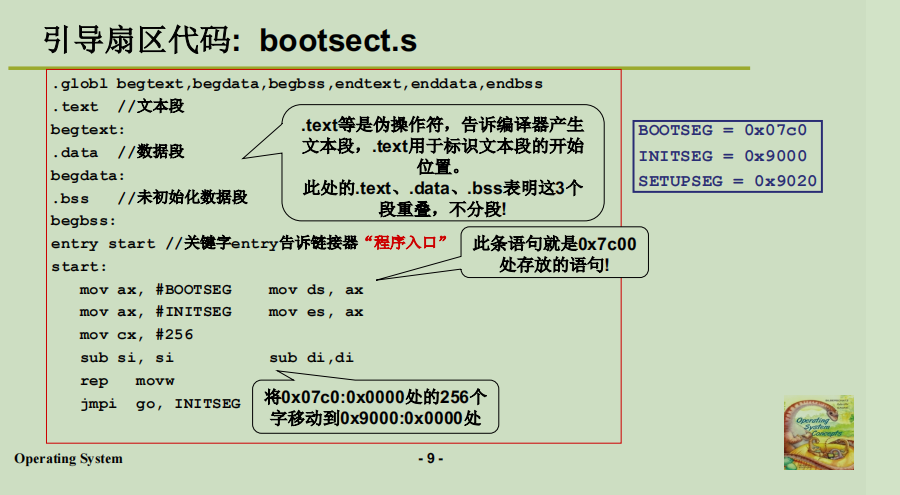The height and width of the screenshot is (495, 900).
Task: Select the BOOTSEG = 0x07c0 definition line
Action: tap(722, 131)
